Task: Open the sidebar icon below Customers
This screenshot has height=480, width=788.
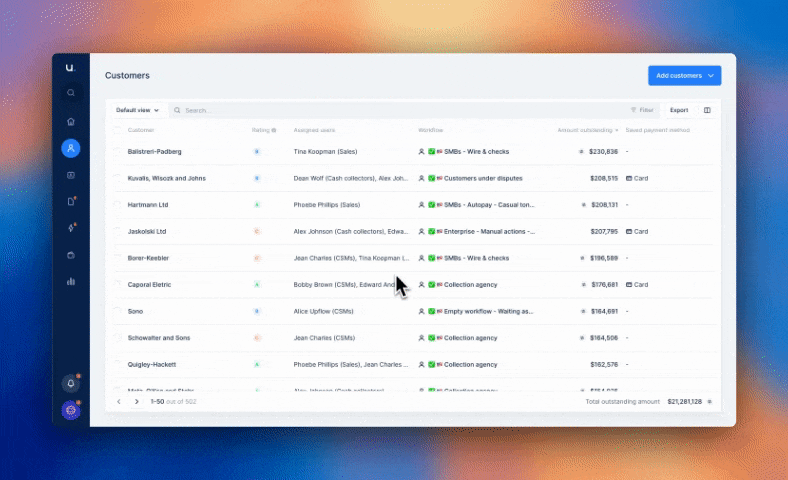Action: 71,175
